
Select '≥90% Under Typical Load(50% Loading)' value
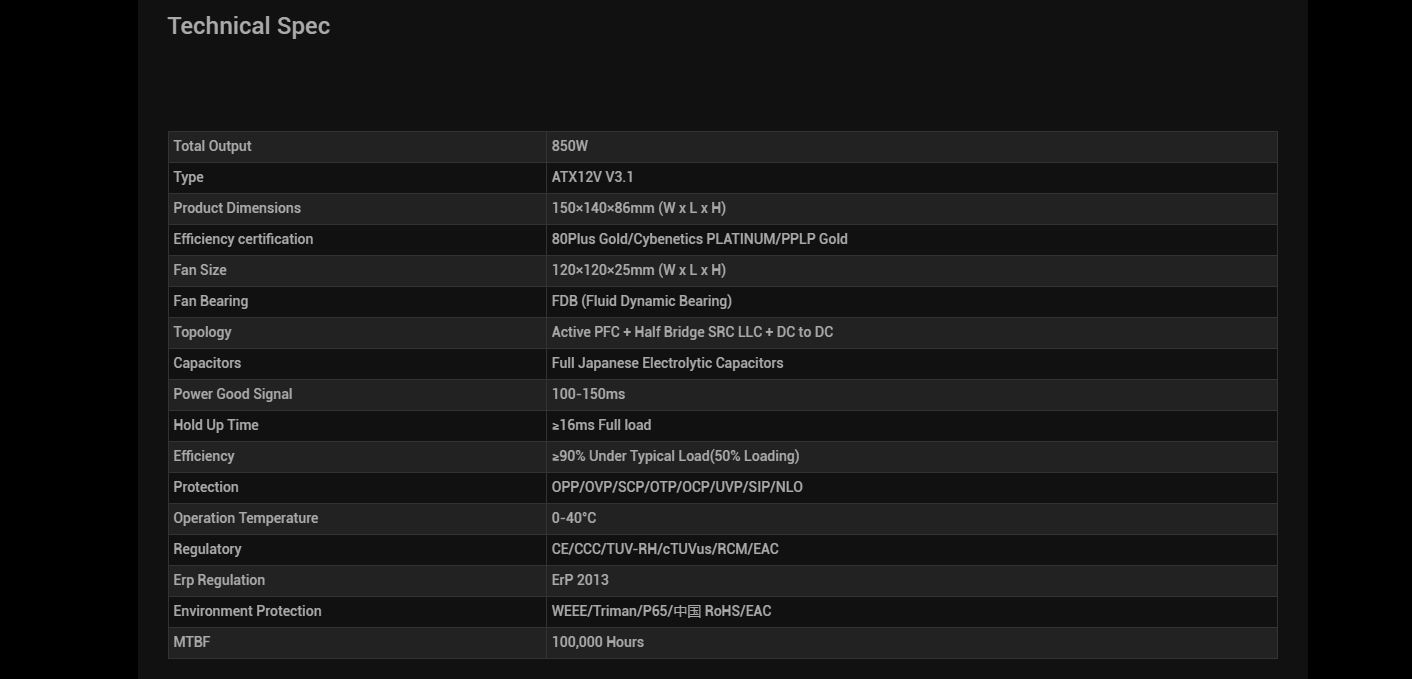pos(676,456)
